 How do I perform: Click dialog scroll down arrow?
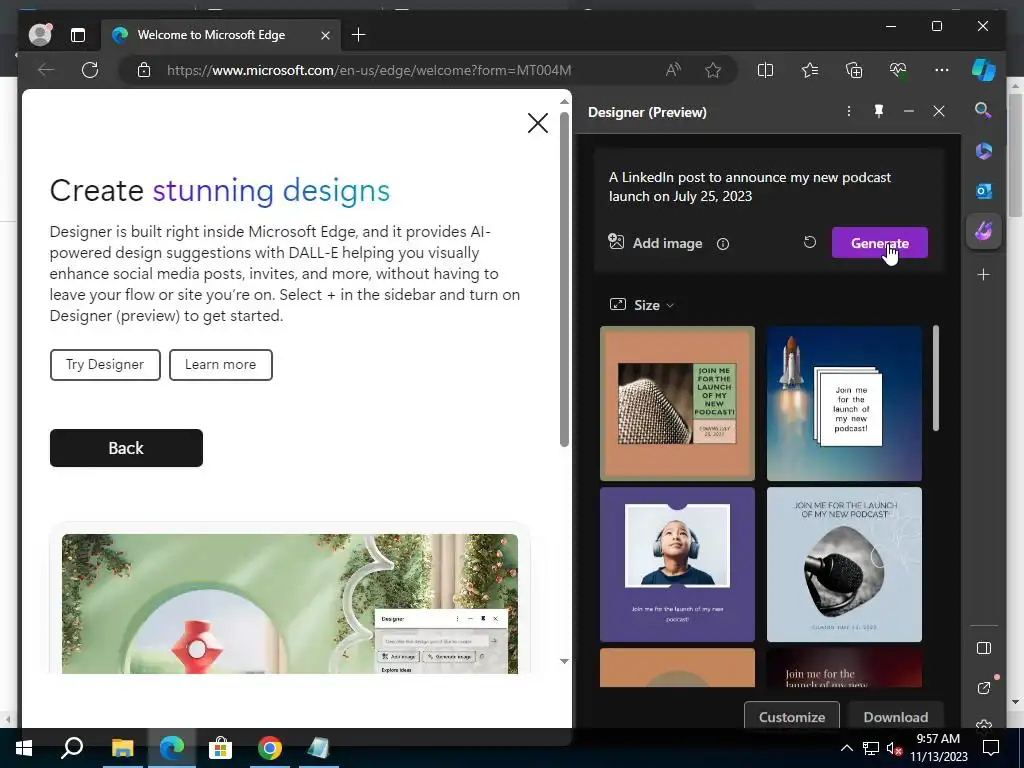[x=564, y=661]
